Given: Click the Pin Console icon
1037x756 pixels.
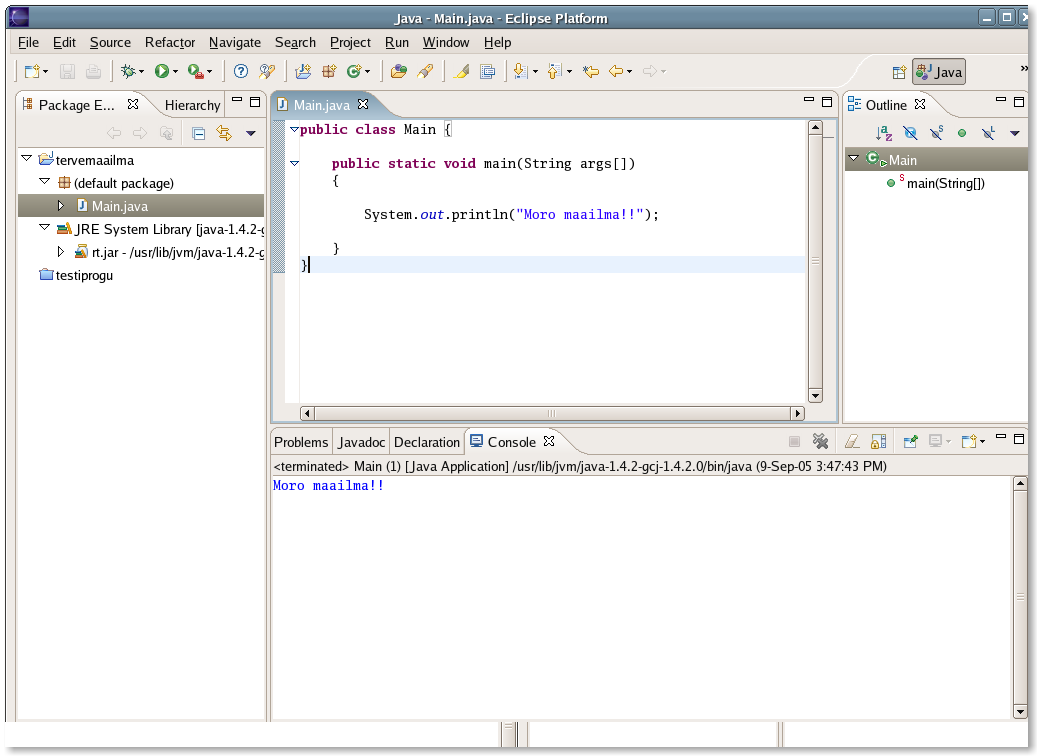Looking at the screenshot, I should tap(911, 441).
